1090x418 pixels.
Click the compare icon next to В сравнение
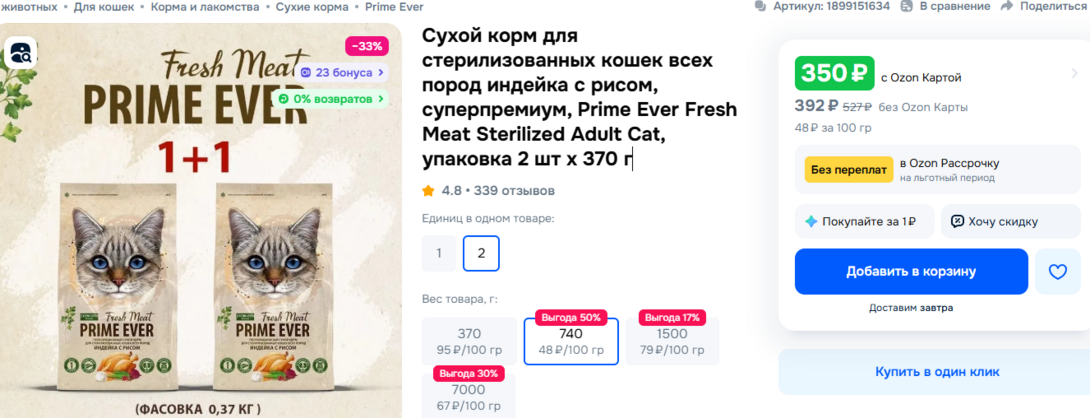908,7
